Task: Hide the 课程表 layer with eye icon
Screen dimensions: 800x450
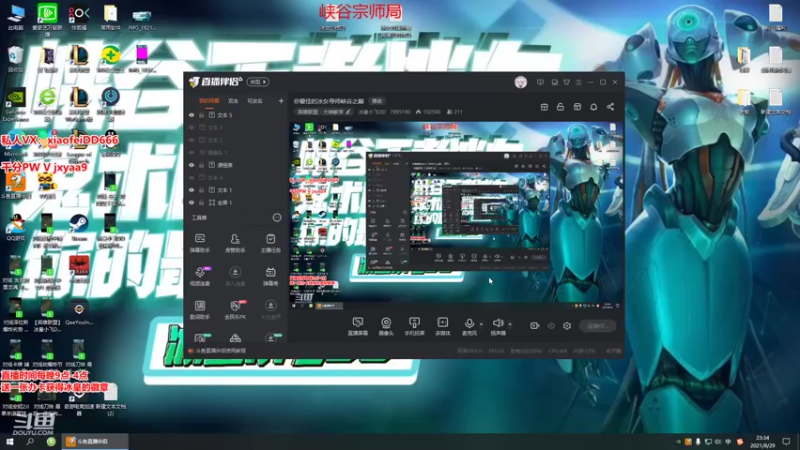Action: tap(192, 165)
